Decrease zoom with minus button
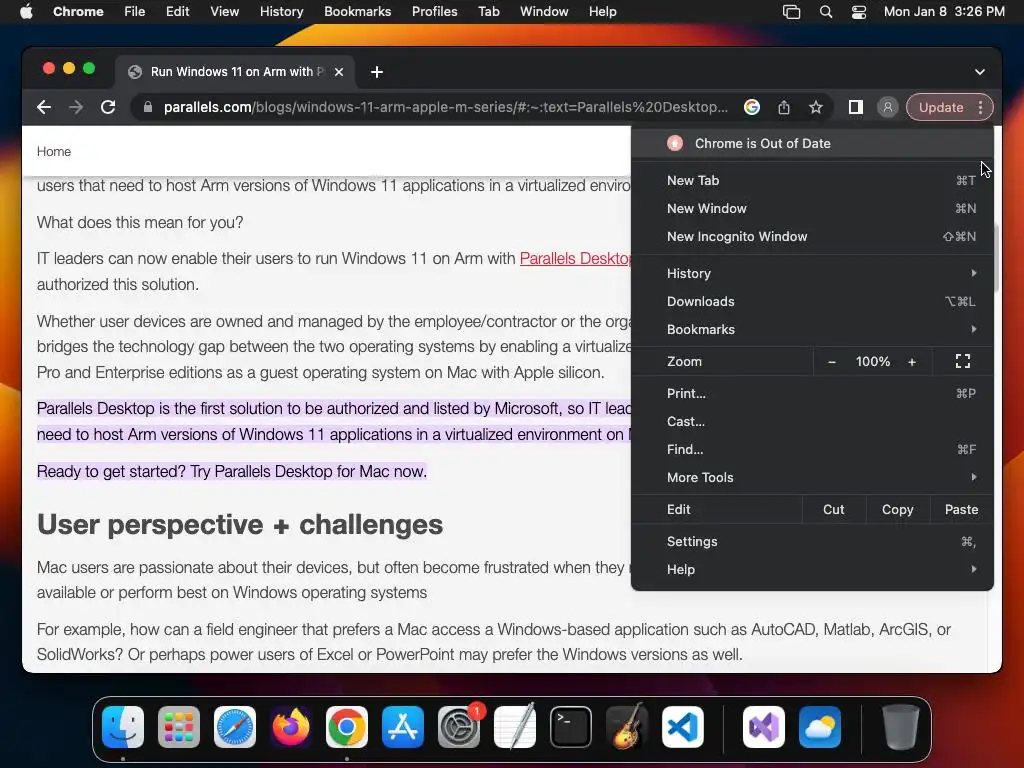 (x=831, y=361)
